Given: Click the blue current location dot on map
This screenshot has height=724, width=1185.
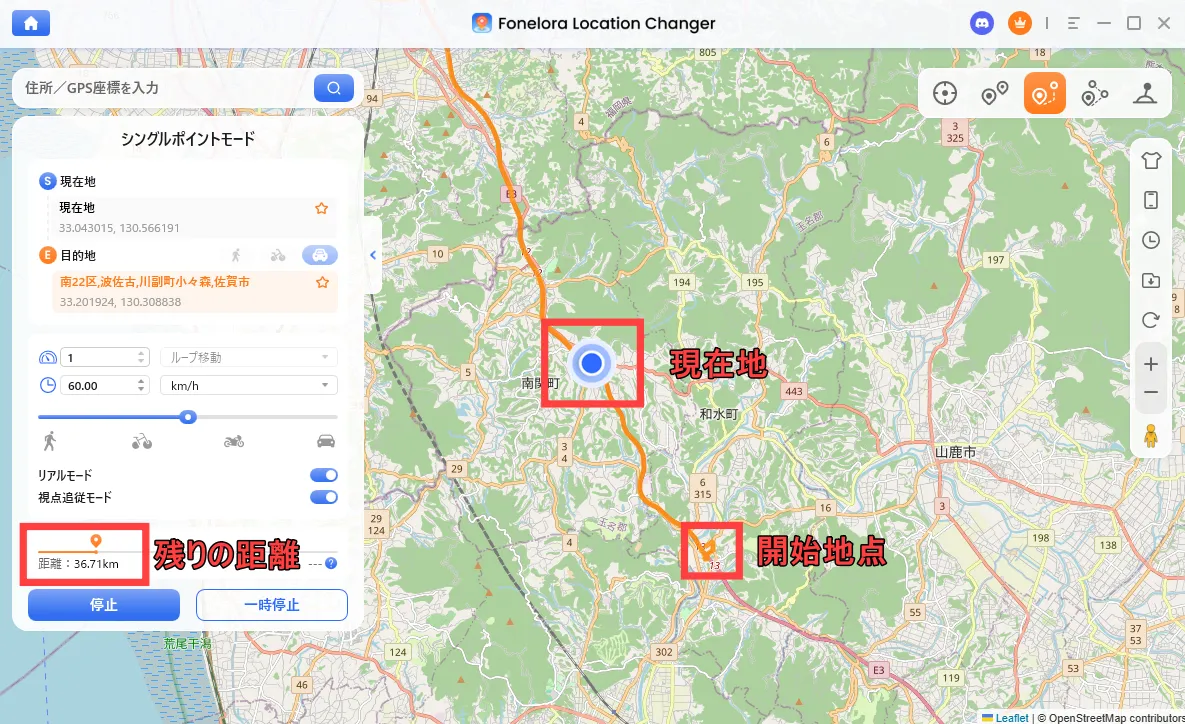Looking at the screenshot, I should point(592,364).
